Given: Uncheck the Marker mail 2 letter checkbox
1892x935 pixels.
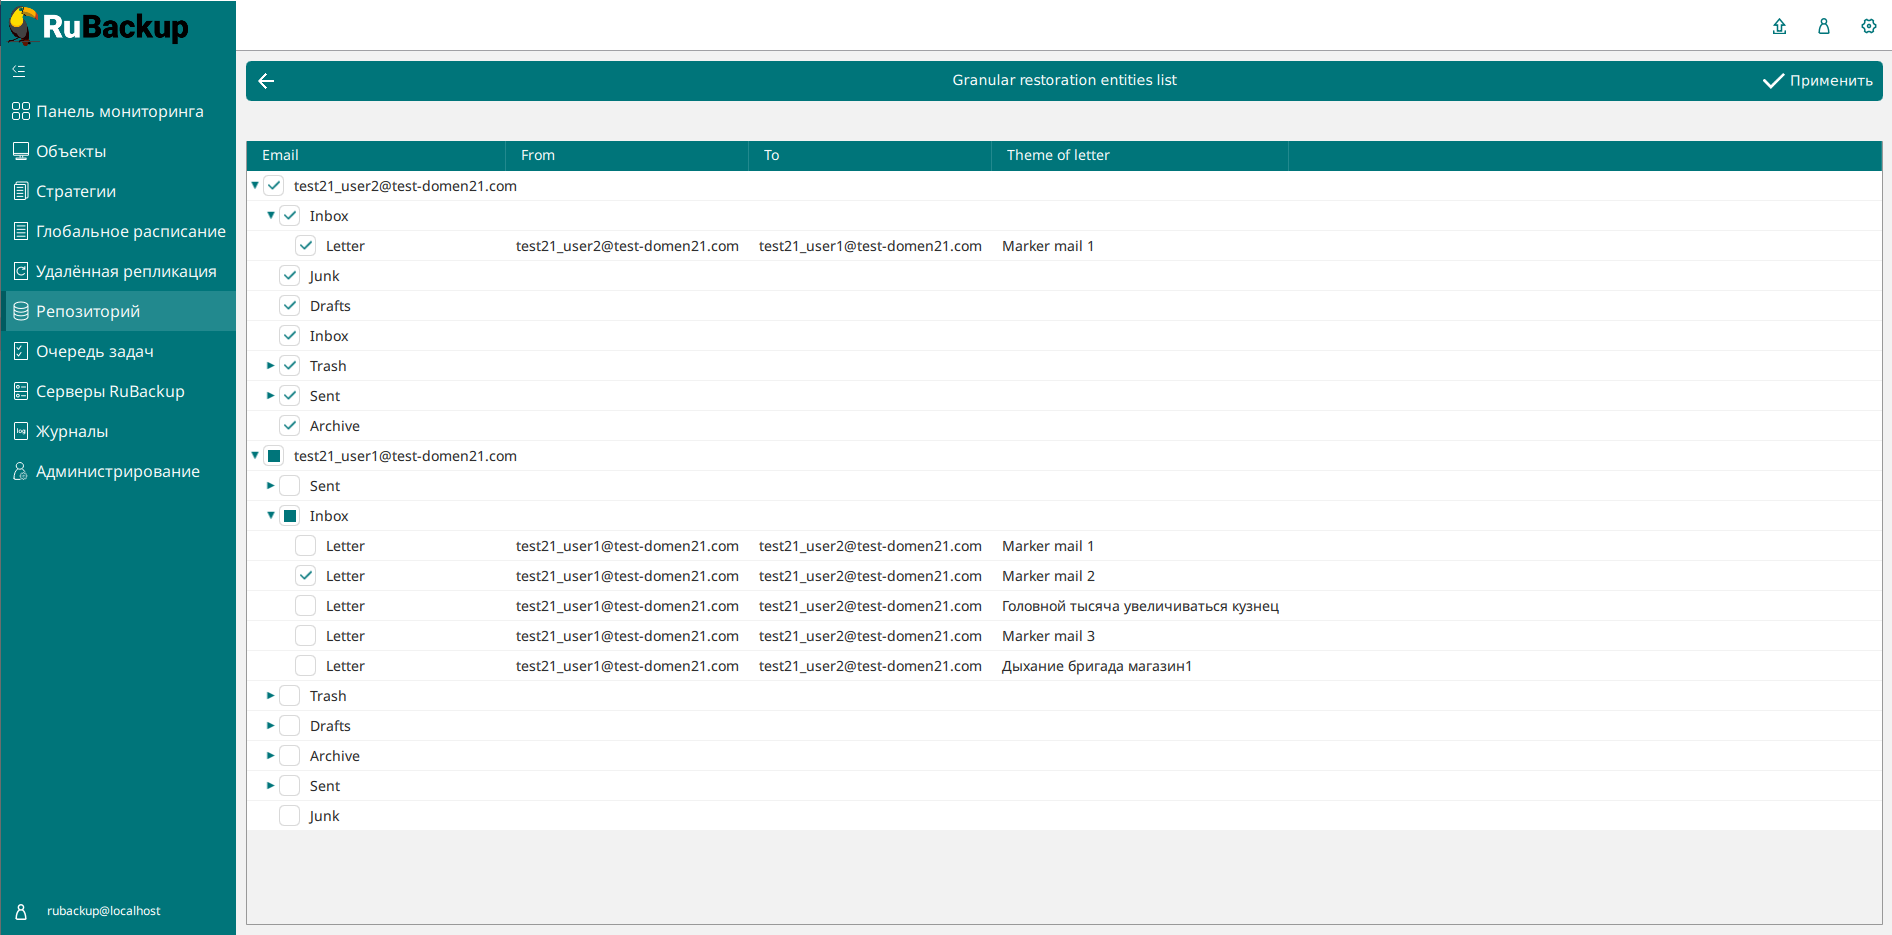Looking at the screenshot, I should [306, 576].
